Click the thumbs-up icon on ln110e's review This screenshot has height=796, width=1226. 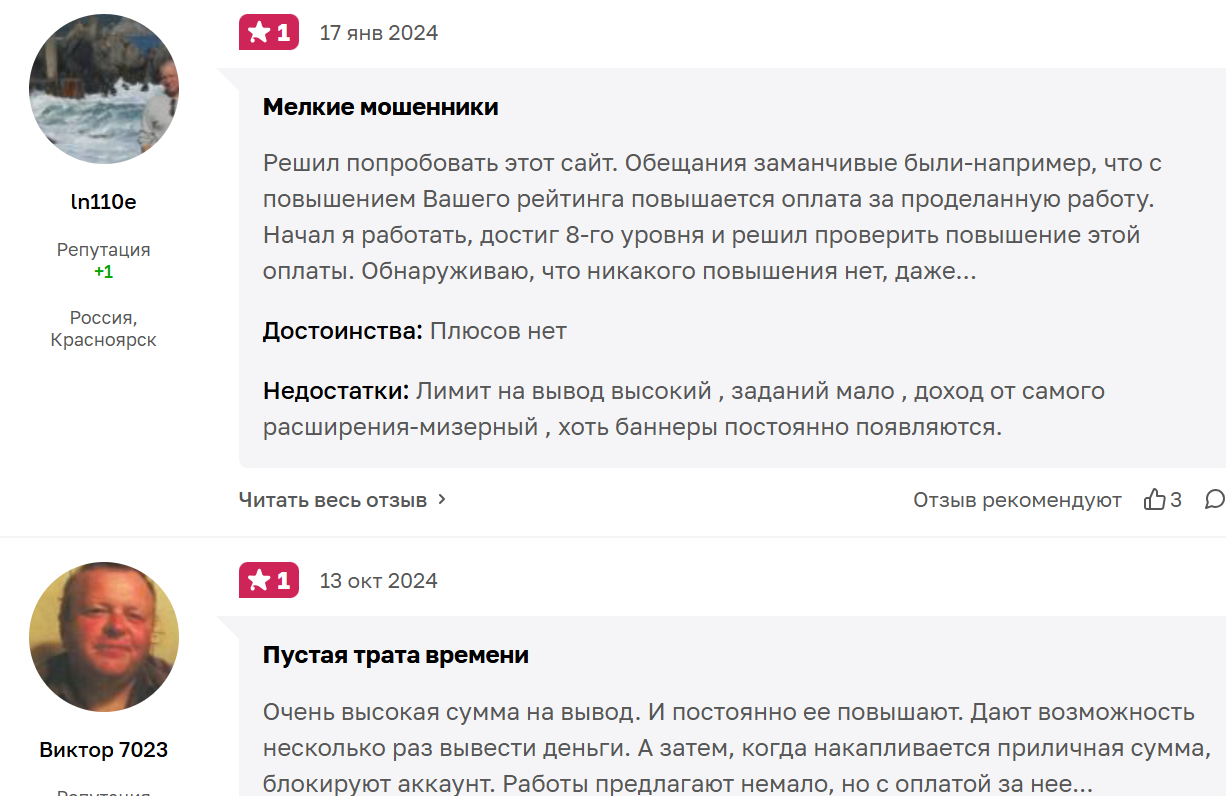(x=1155, y=499)
